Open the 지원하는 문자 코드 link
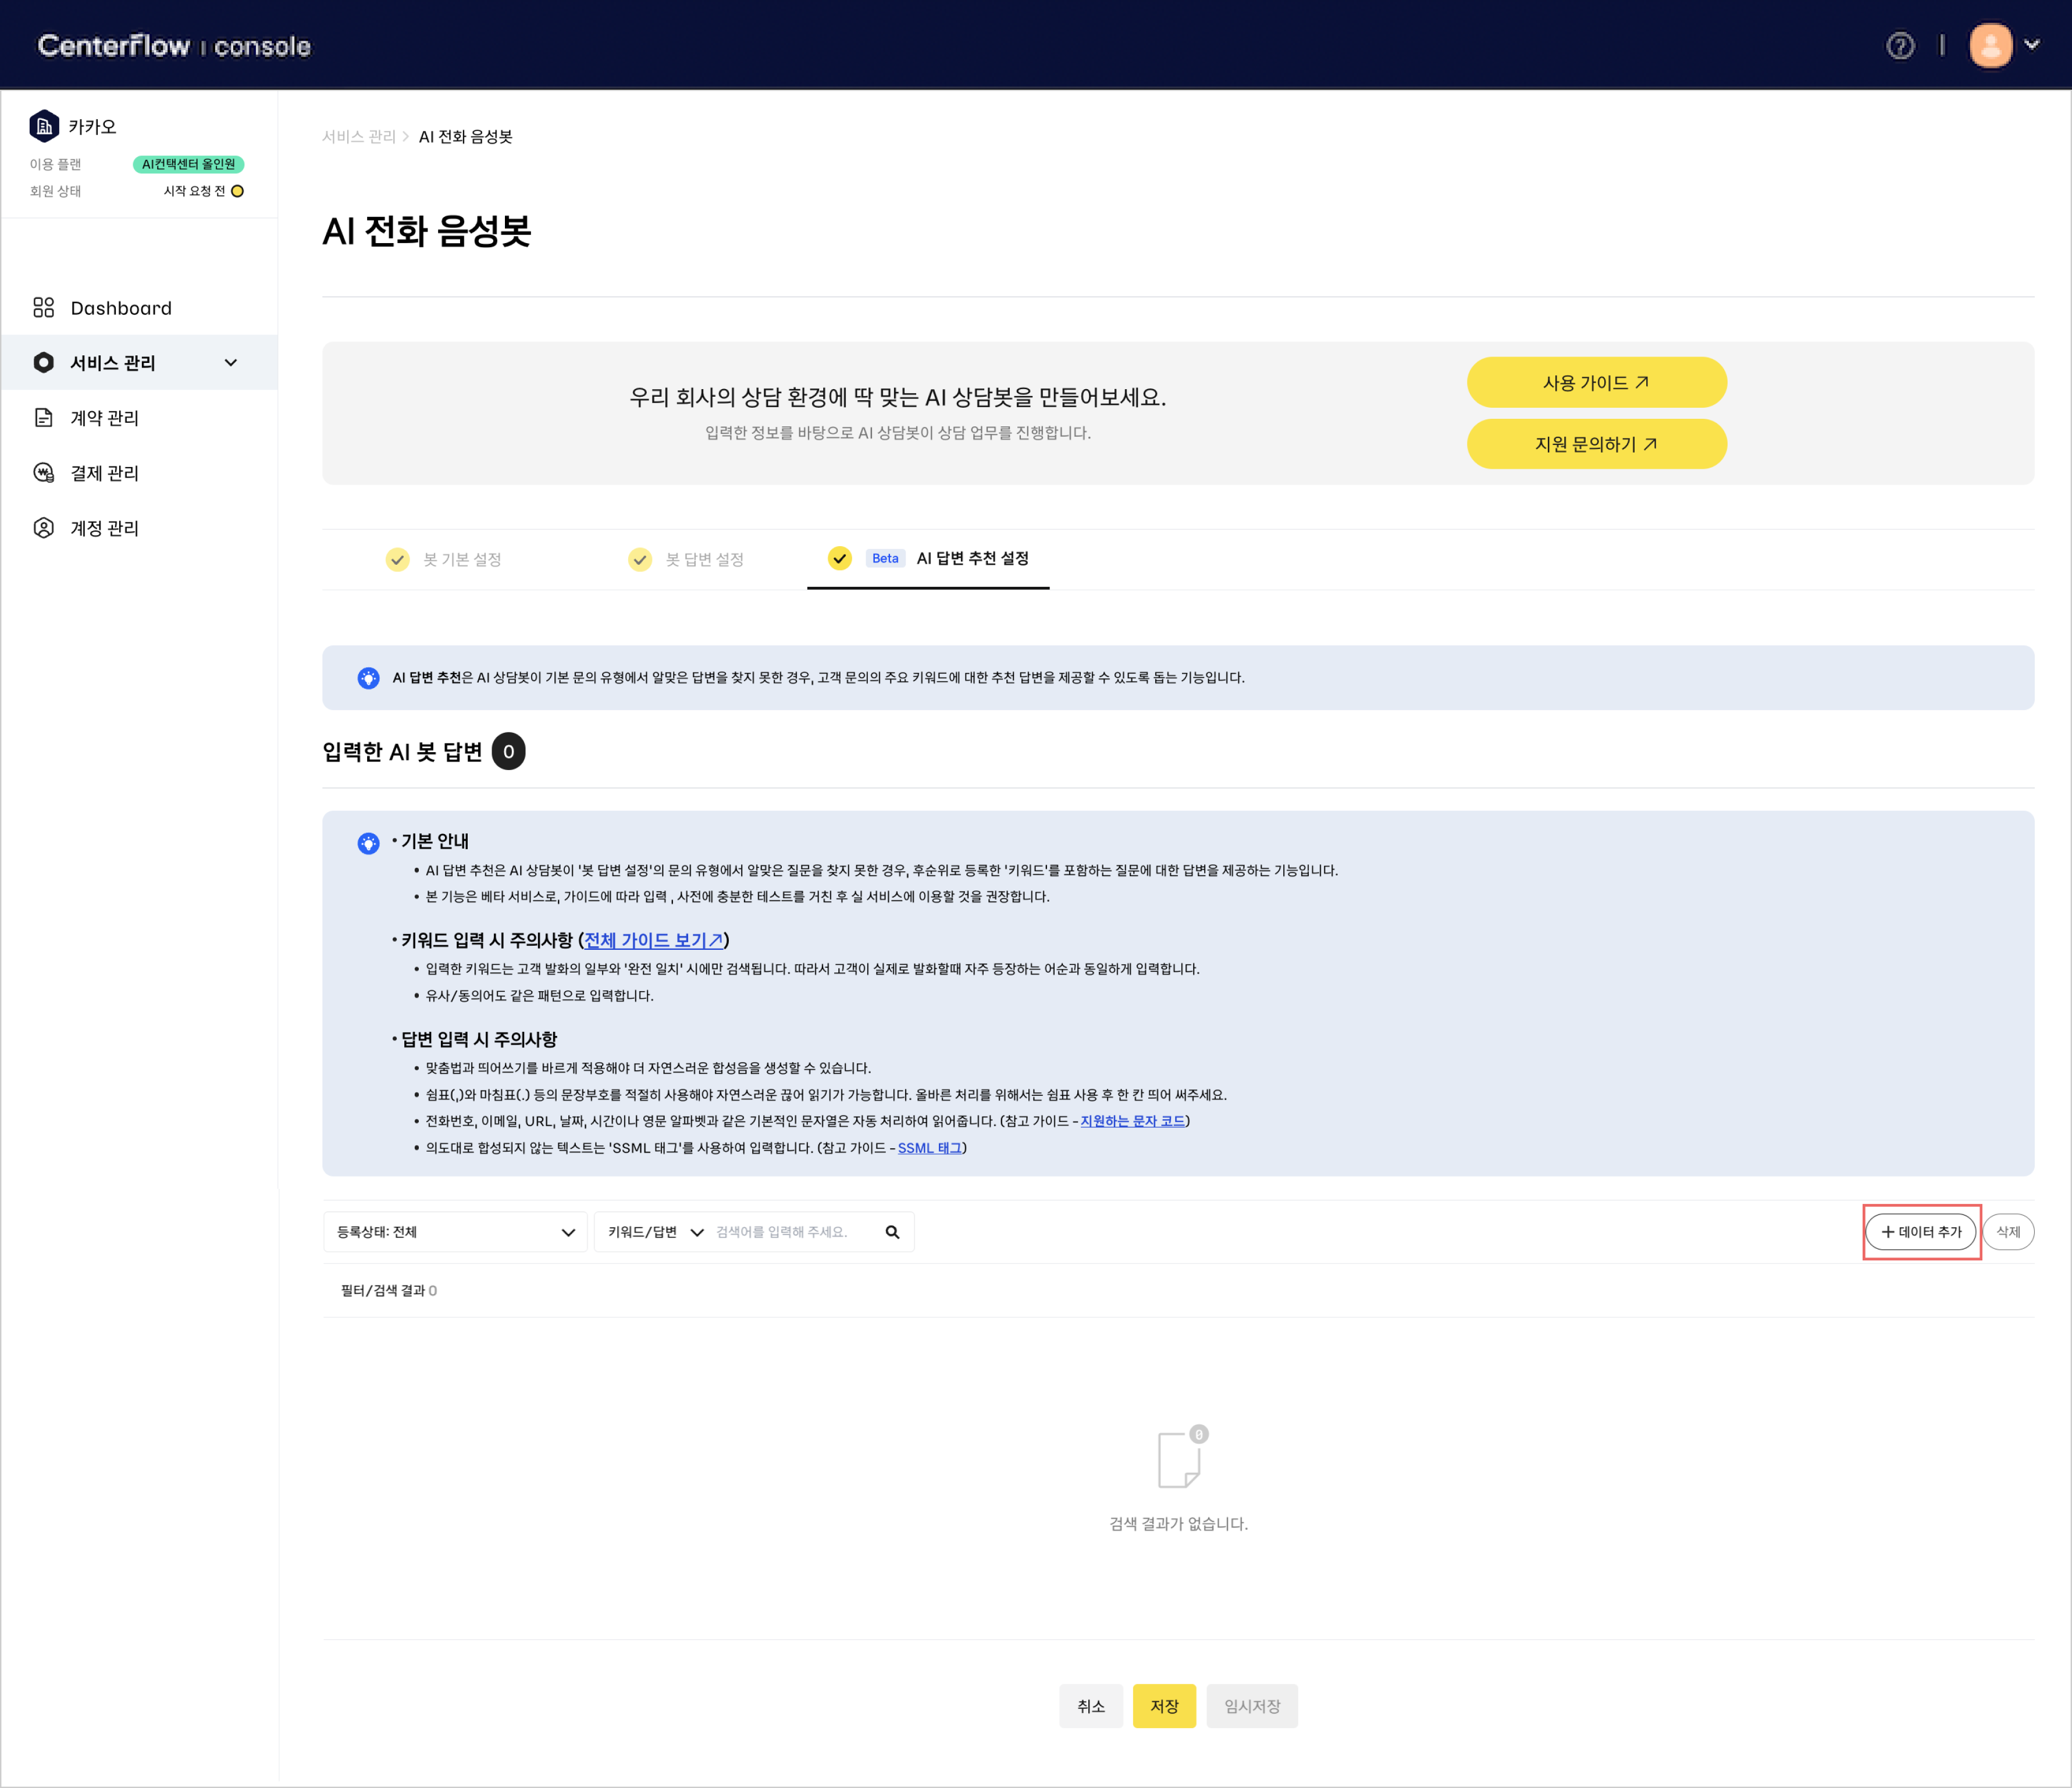The width and height of the screenshot is (2072, 1788). 1132,1121
